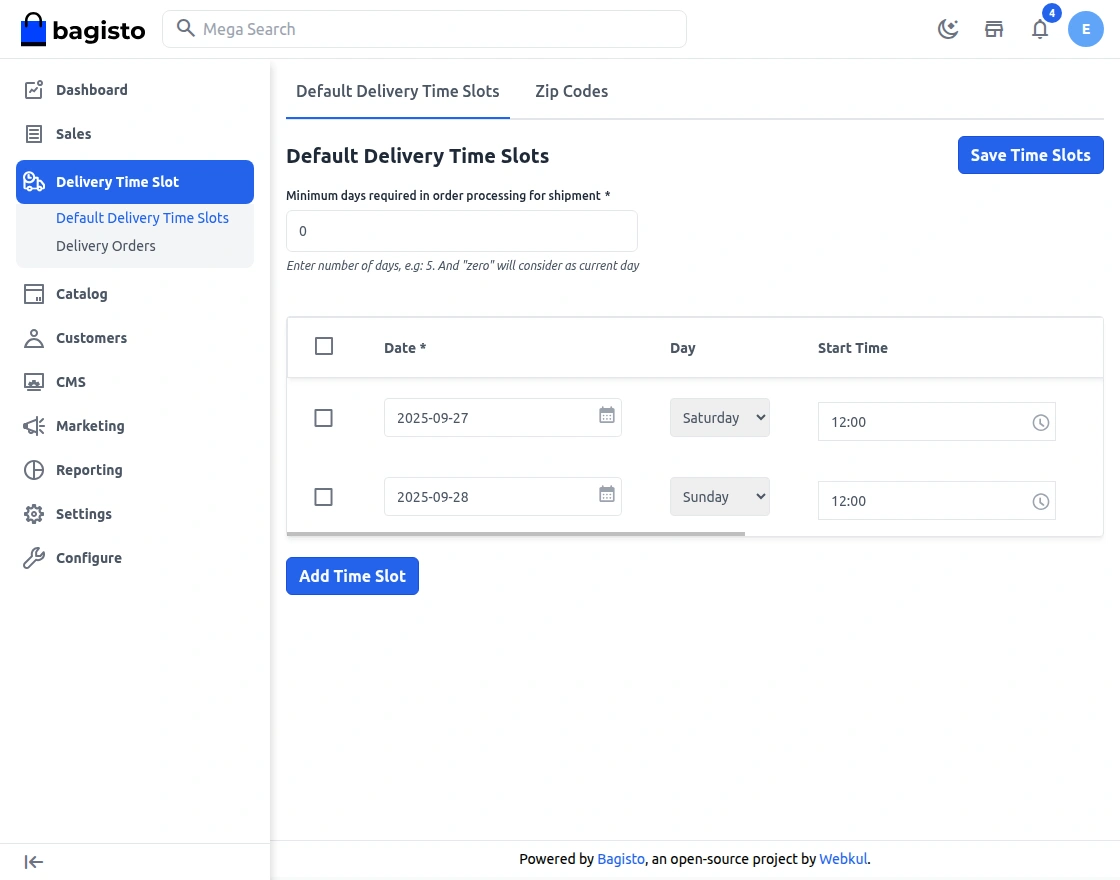Check the select-all checkbox in the table header

(324, 345)
